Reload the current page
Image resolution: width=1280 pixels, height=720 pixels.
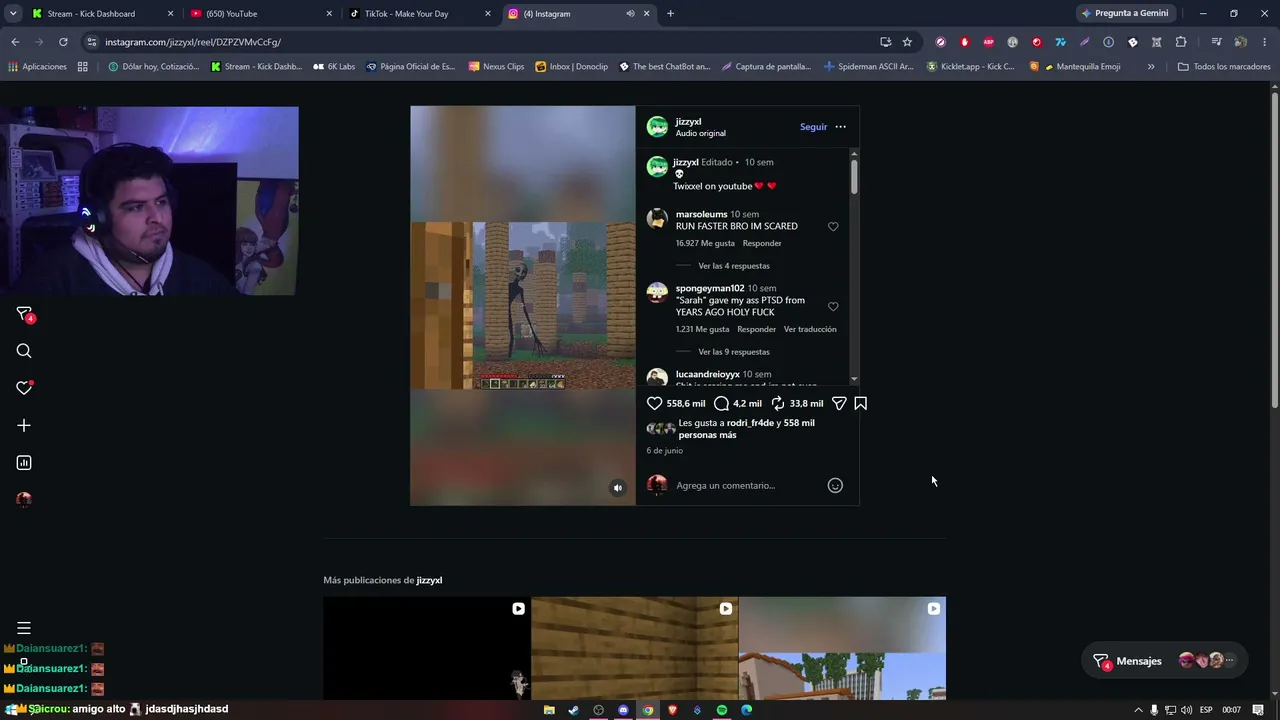63,42
